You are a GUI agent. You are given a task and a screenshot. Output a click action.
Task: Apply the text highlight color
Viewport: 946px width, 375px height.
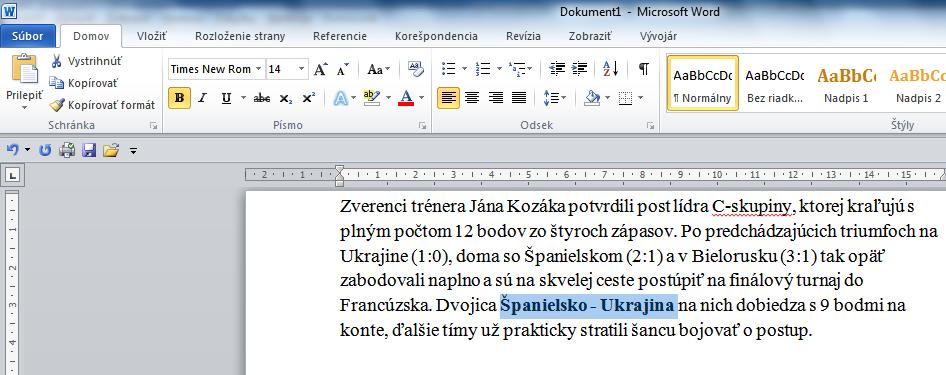click(x=372, y=98)
